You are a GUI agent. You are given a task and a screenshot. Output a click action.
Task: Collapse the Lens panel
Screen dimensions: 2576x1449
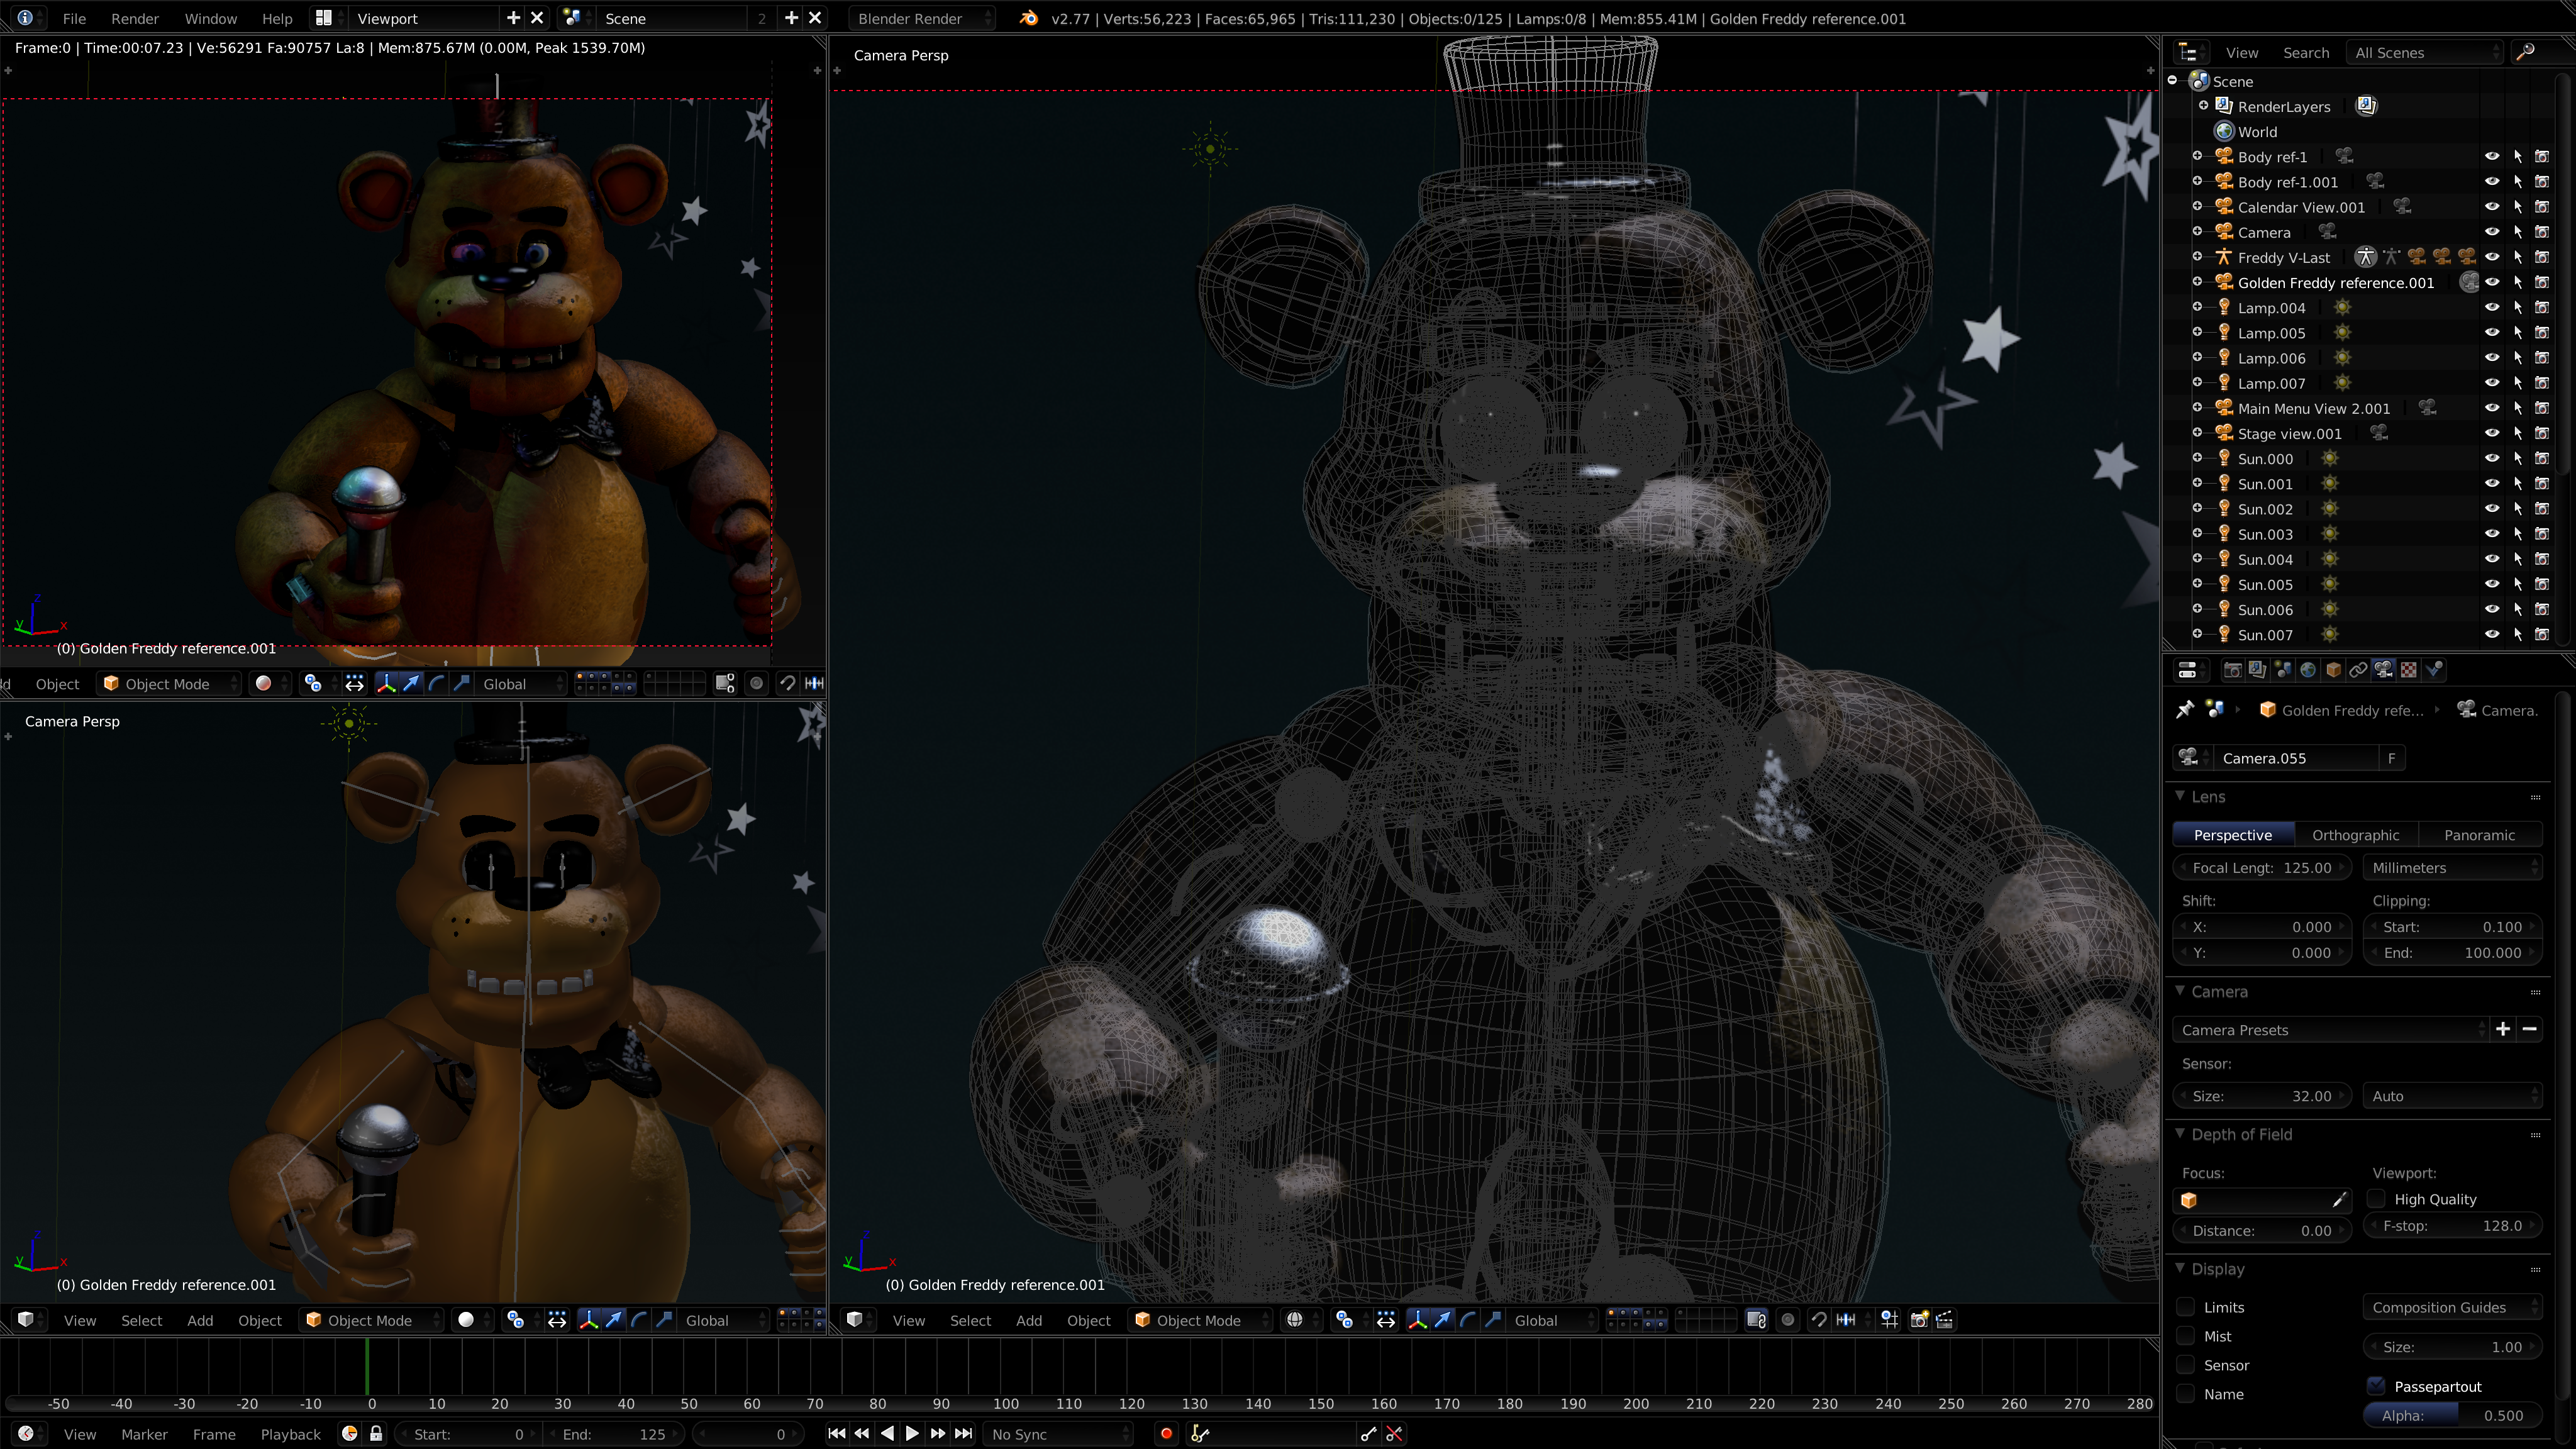click(2180, 796)
